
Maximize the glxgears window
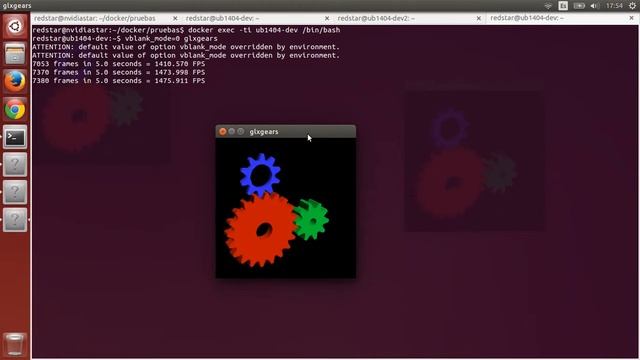240,131
